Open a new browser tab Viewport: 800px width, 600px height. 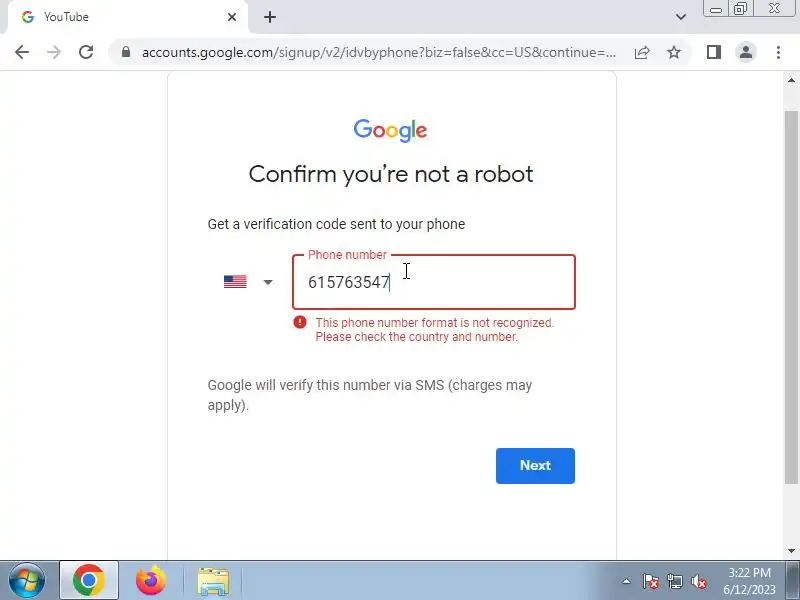[270, 17]
